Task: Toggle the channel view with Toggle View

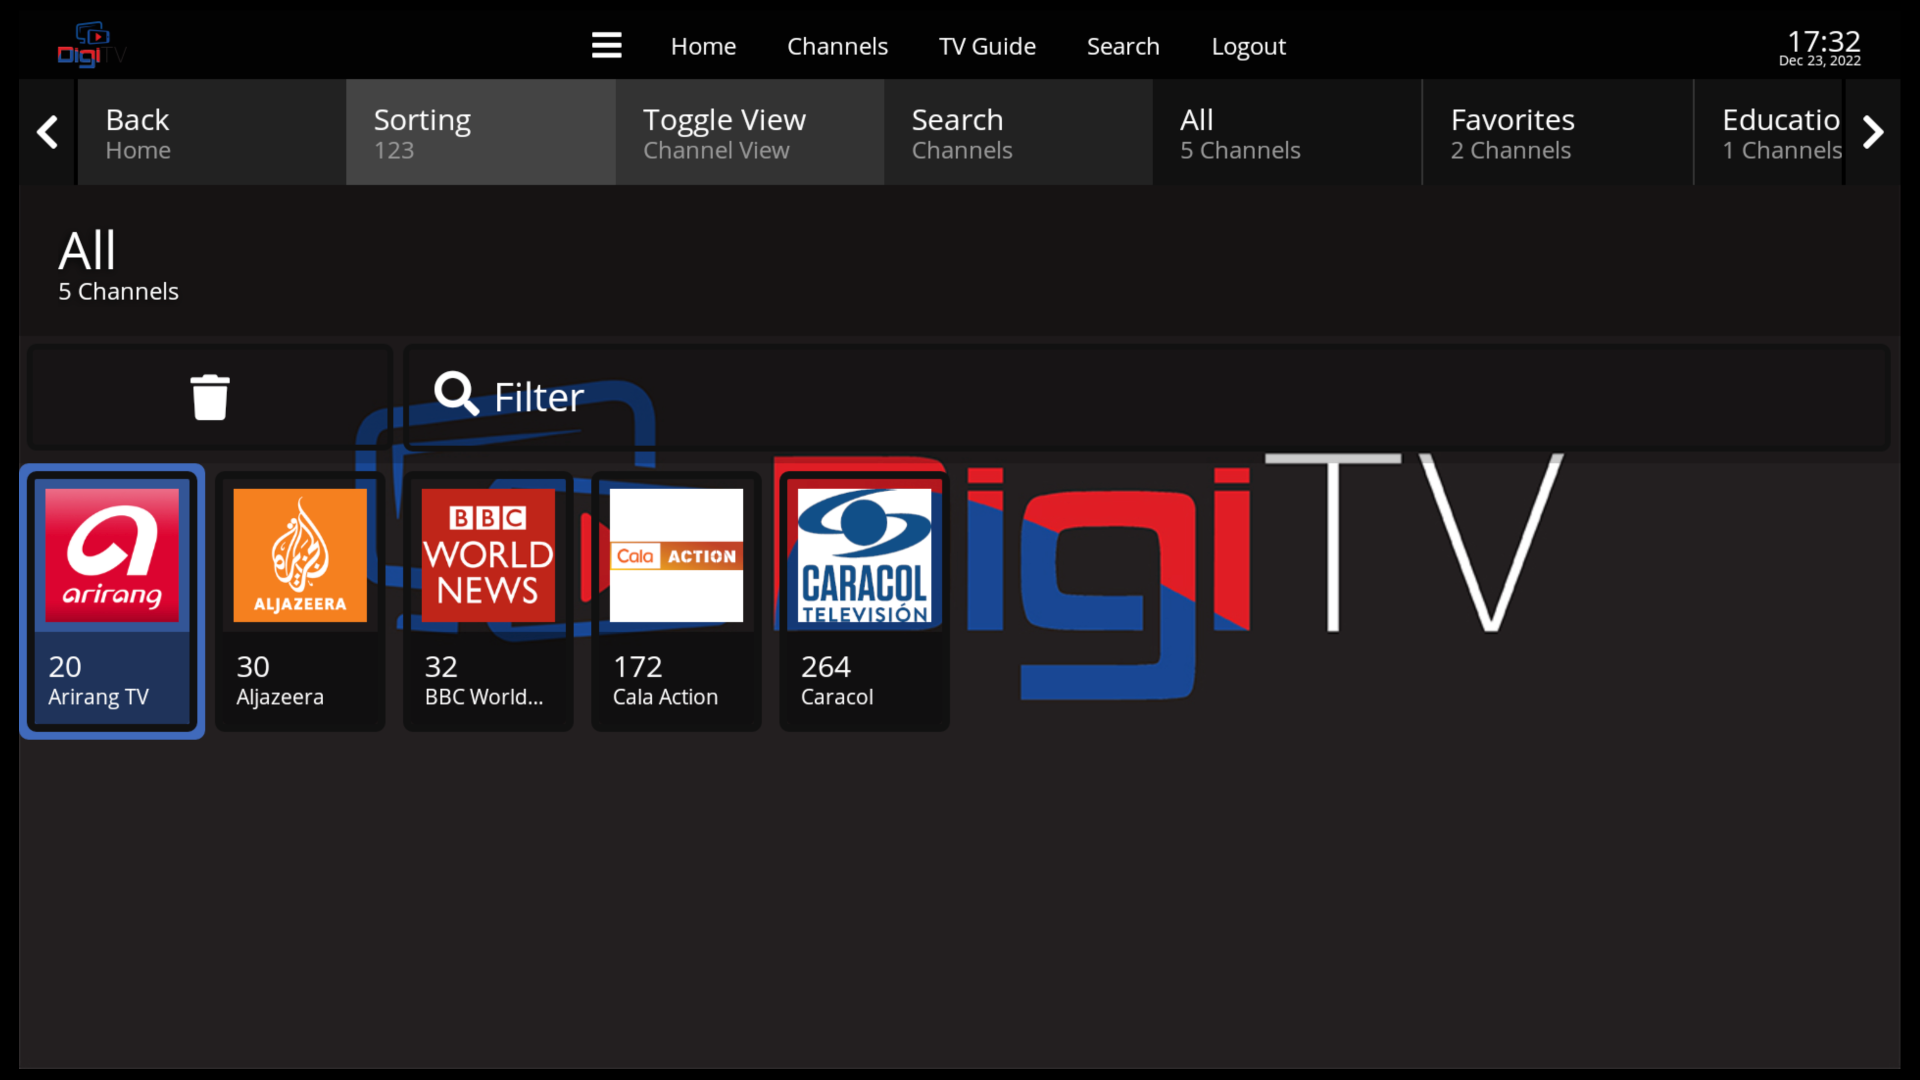Action: pos(748,132)
